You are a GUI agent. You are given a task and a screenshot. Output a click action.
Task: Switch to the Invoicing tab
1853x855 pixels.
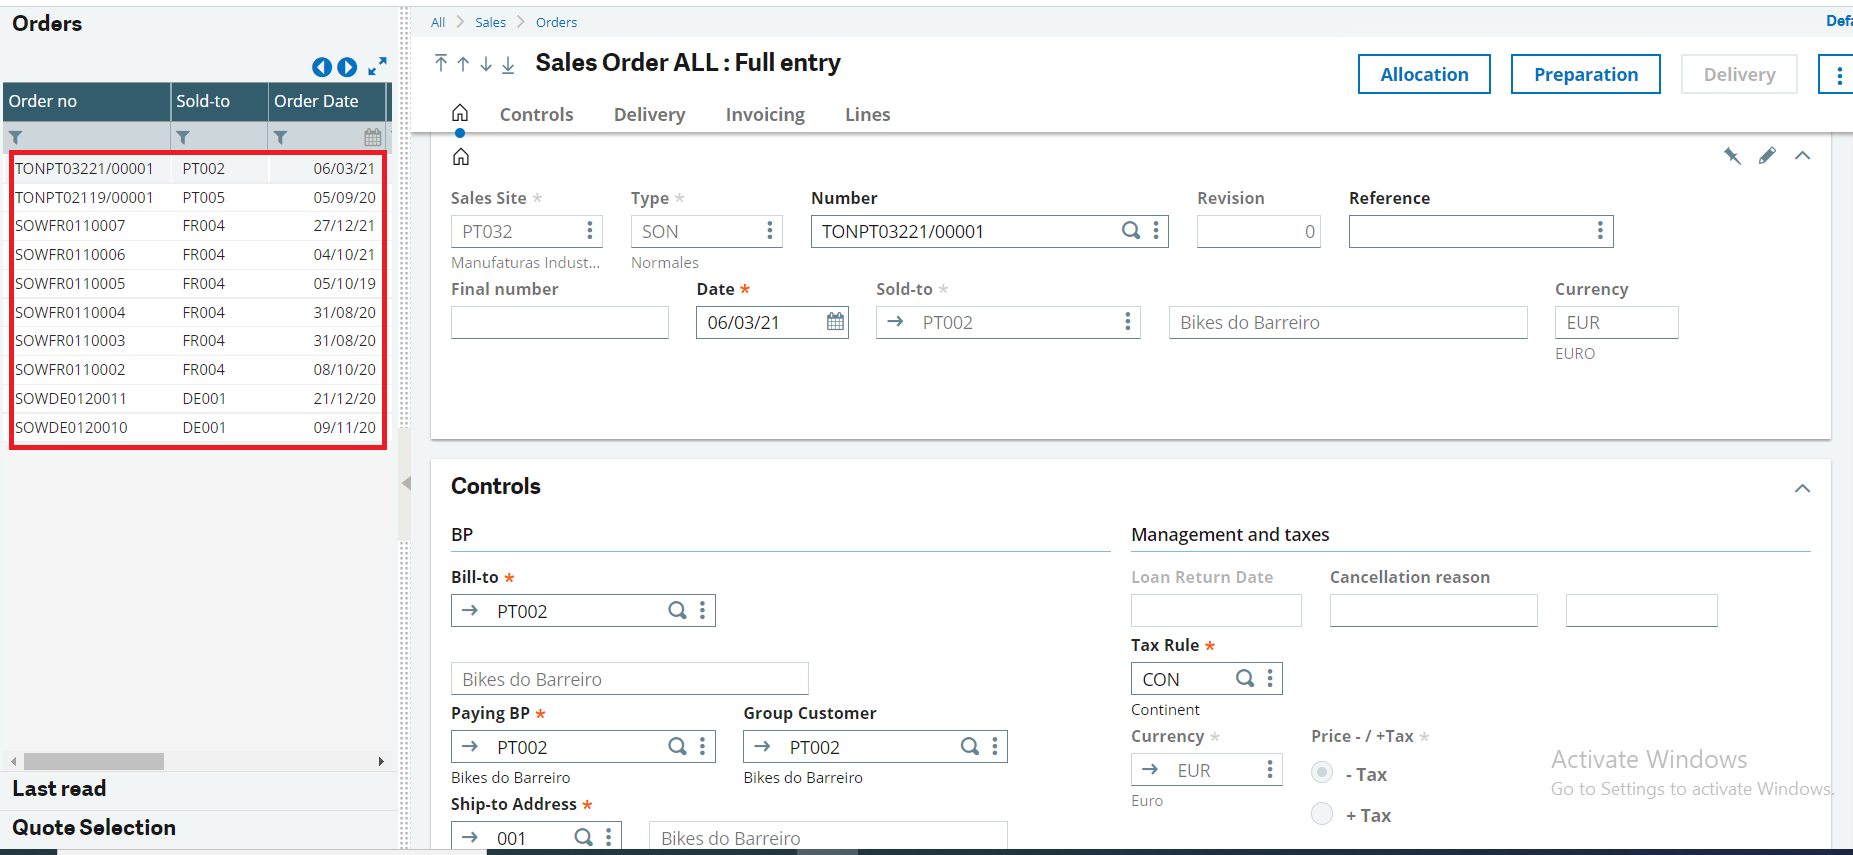coord(765,115)
